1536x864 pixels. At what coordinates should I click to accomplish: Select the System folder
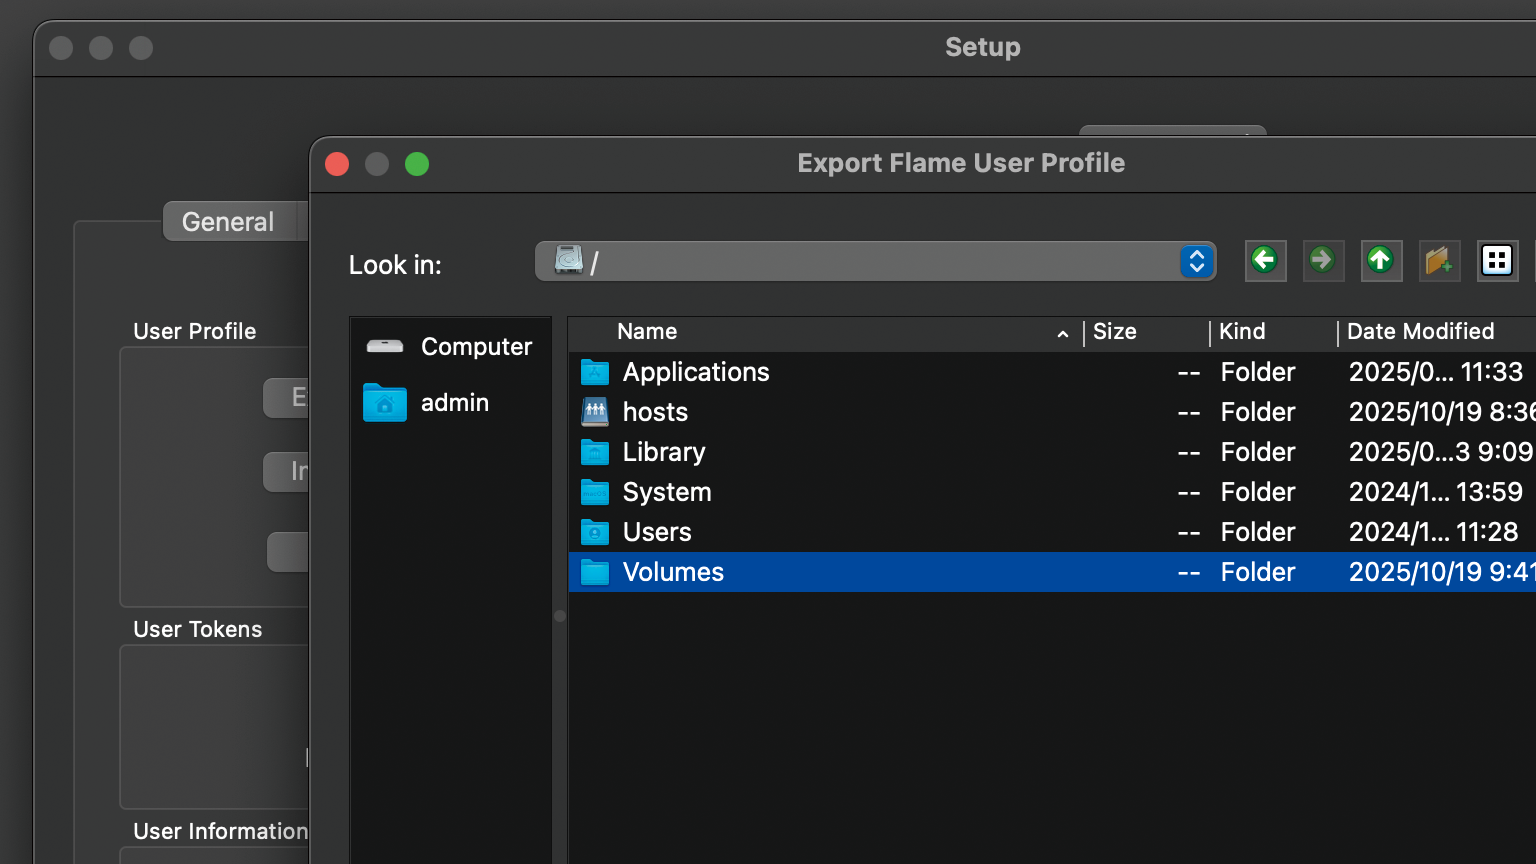point(667,492)
